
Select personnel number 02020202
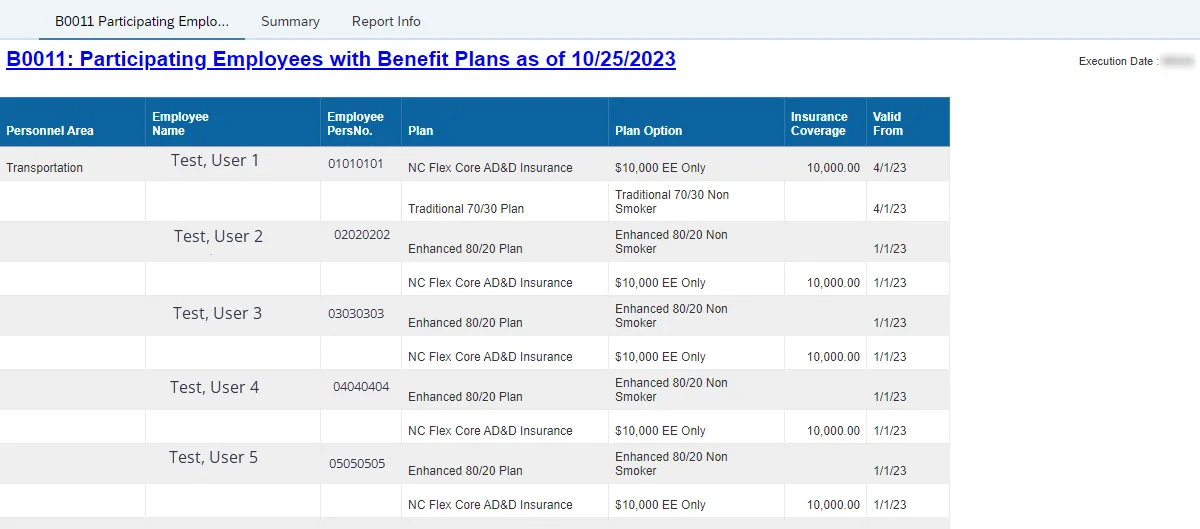(x=362, y=235)
